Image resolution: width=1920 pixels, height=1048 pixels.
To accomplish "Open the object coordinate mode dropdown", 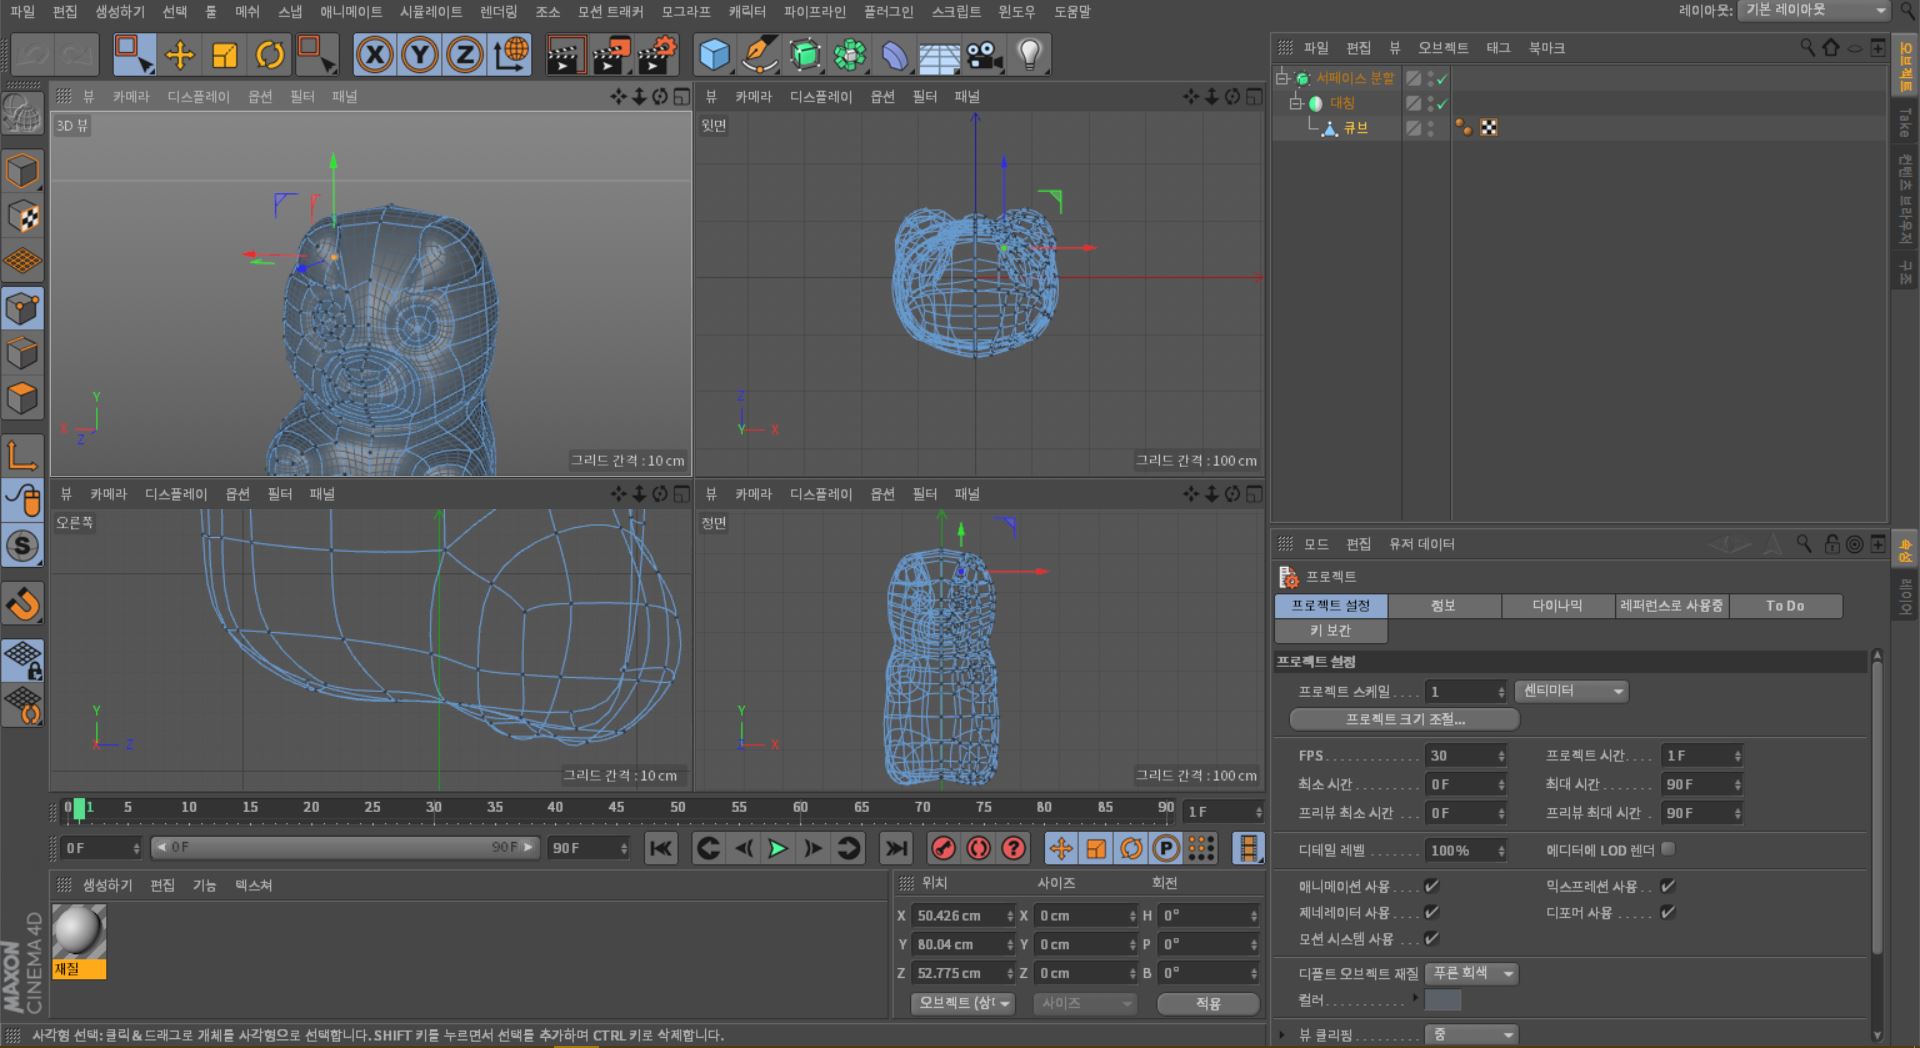I will (x=963, y=1002).
